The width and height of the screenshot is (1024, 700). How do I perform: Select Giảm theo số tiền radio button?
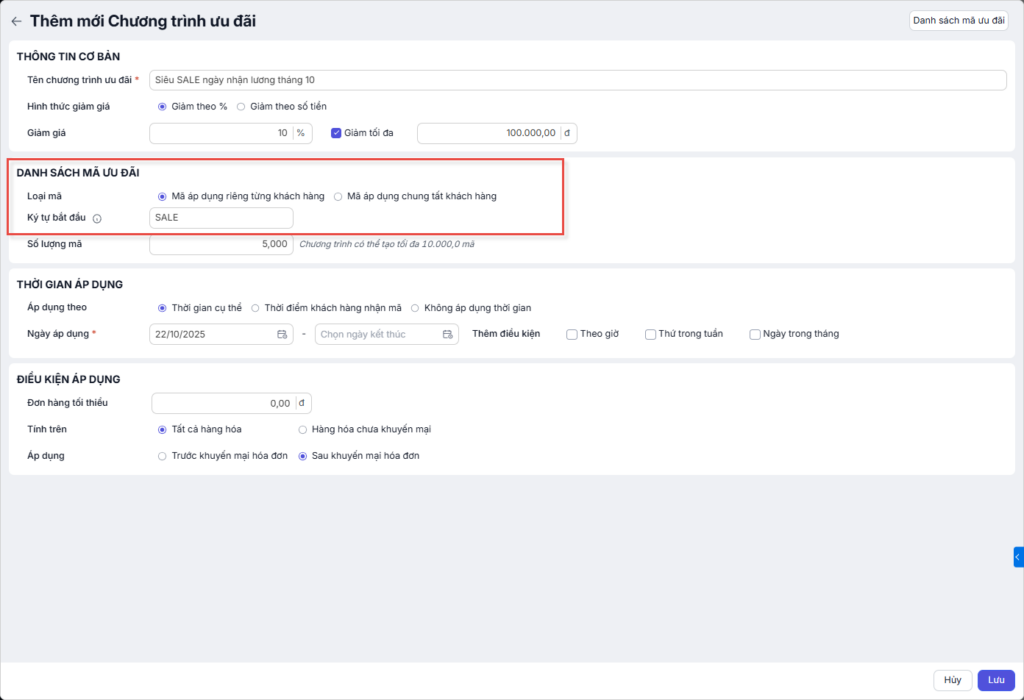(241, 106)
